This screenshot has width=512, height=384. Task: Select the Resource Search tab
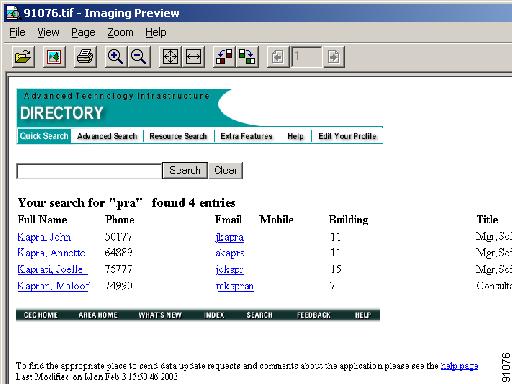178,136
